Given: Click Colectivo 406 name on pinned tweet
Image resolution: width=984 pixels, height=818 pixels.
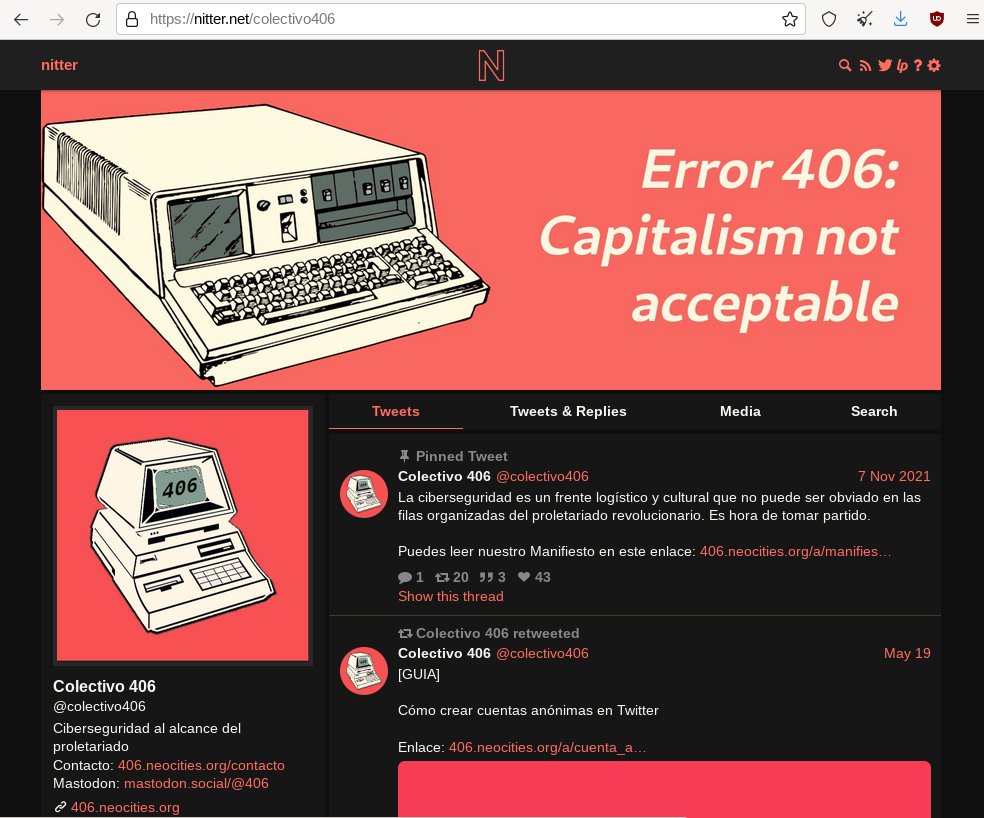Looking at the screenshot, I should (x=444, y=476).
